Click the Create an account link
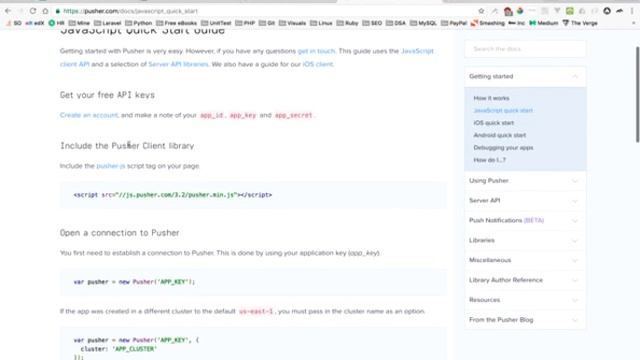 (x=89, y=115)
